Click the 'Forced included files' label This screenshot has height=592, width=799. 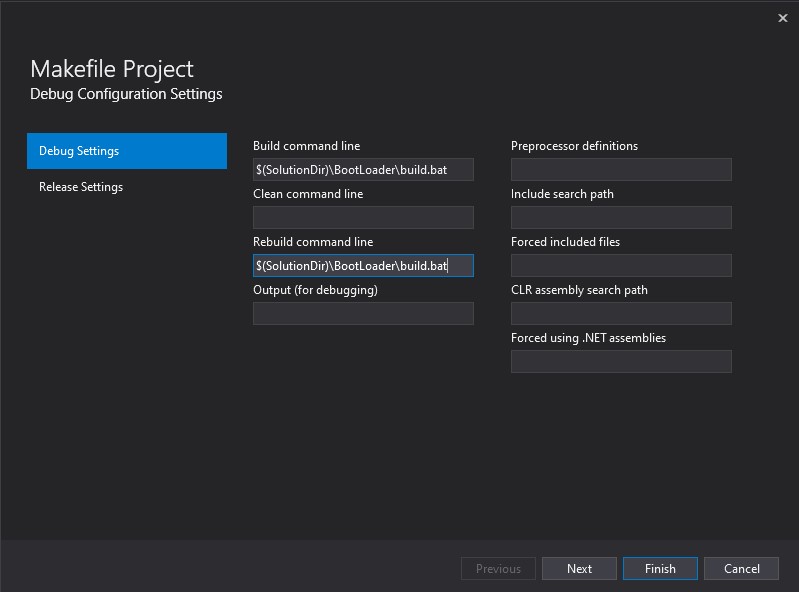566,241
